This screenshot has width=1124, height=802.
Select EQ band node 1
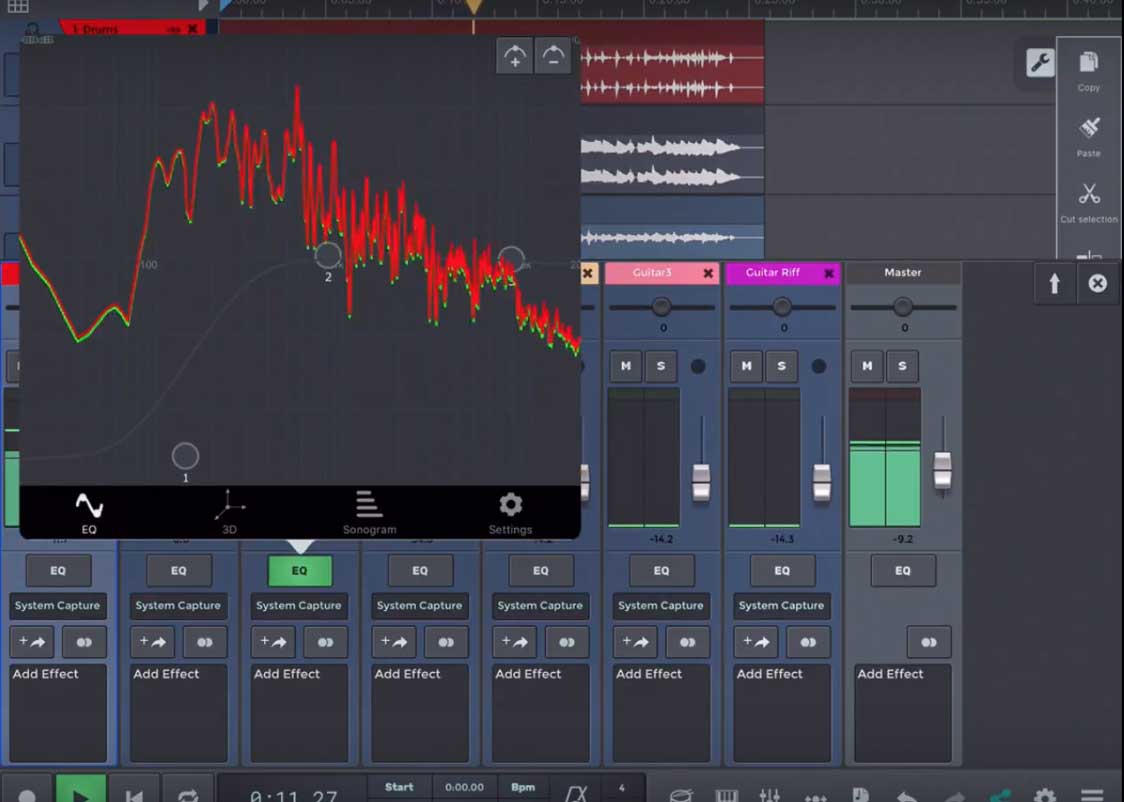point(185,457)
